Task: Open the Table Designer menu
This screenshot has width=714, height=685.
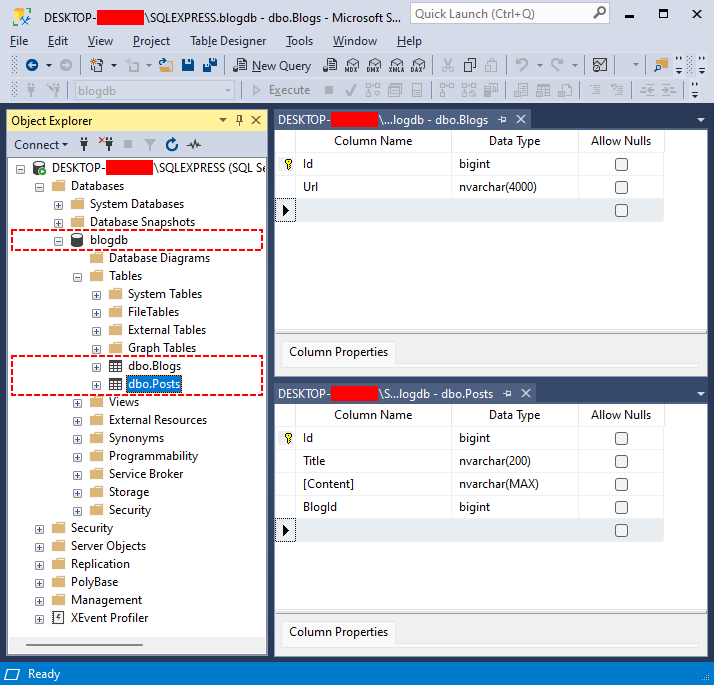Action: click(x=228, y=41)
